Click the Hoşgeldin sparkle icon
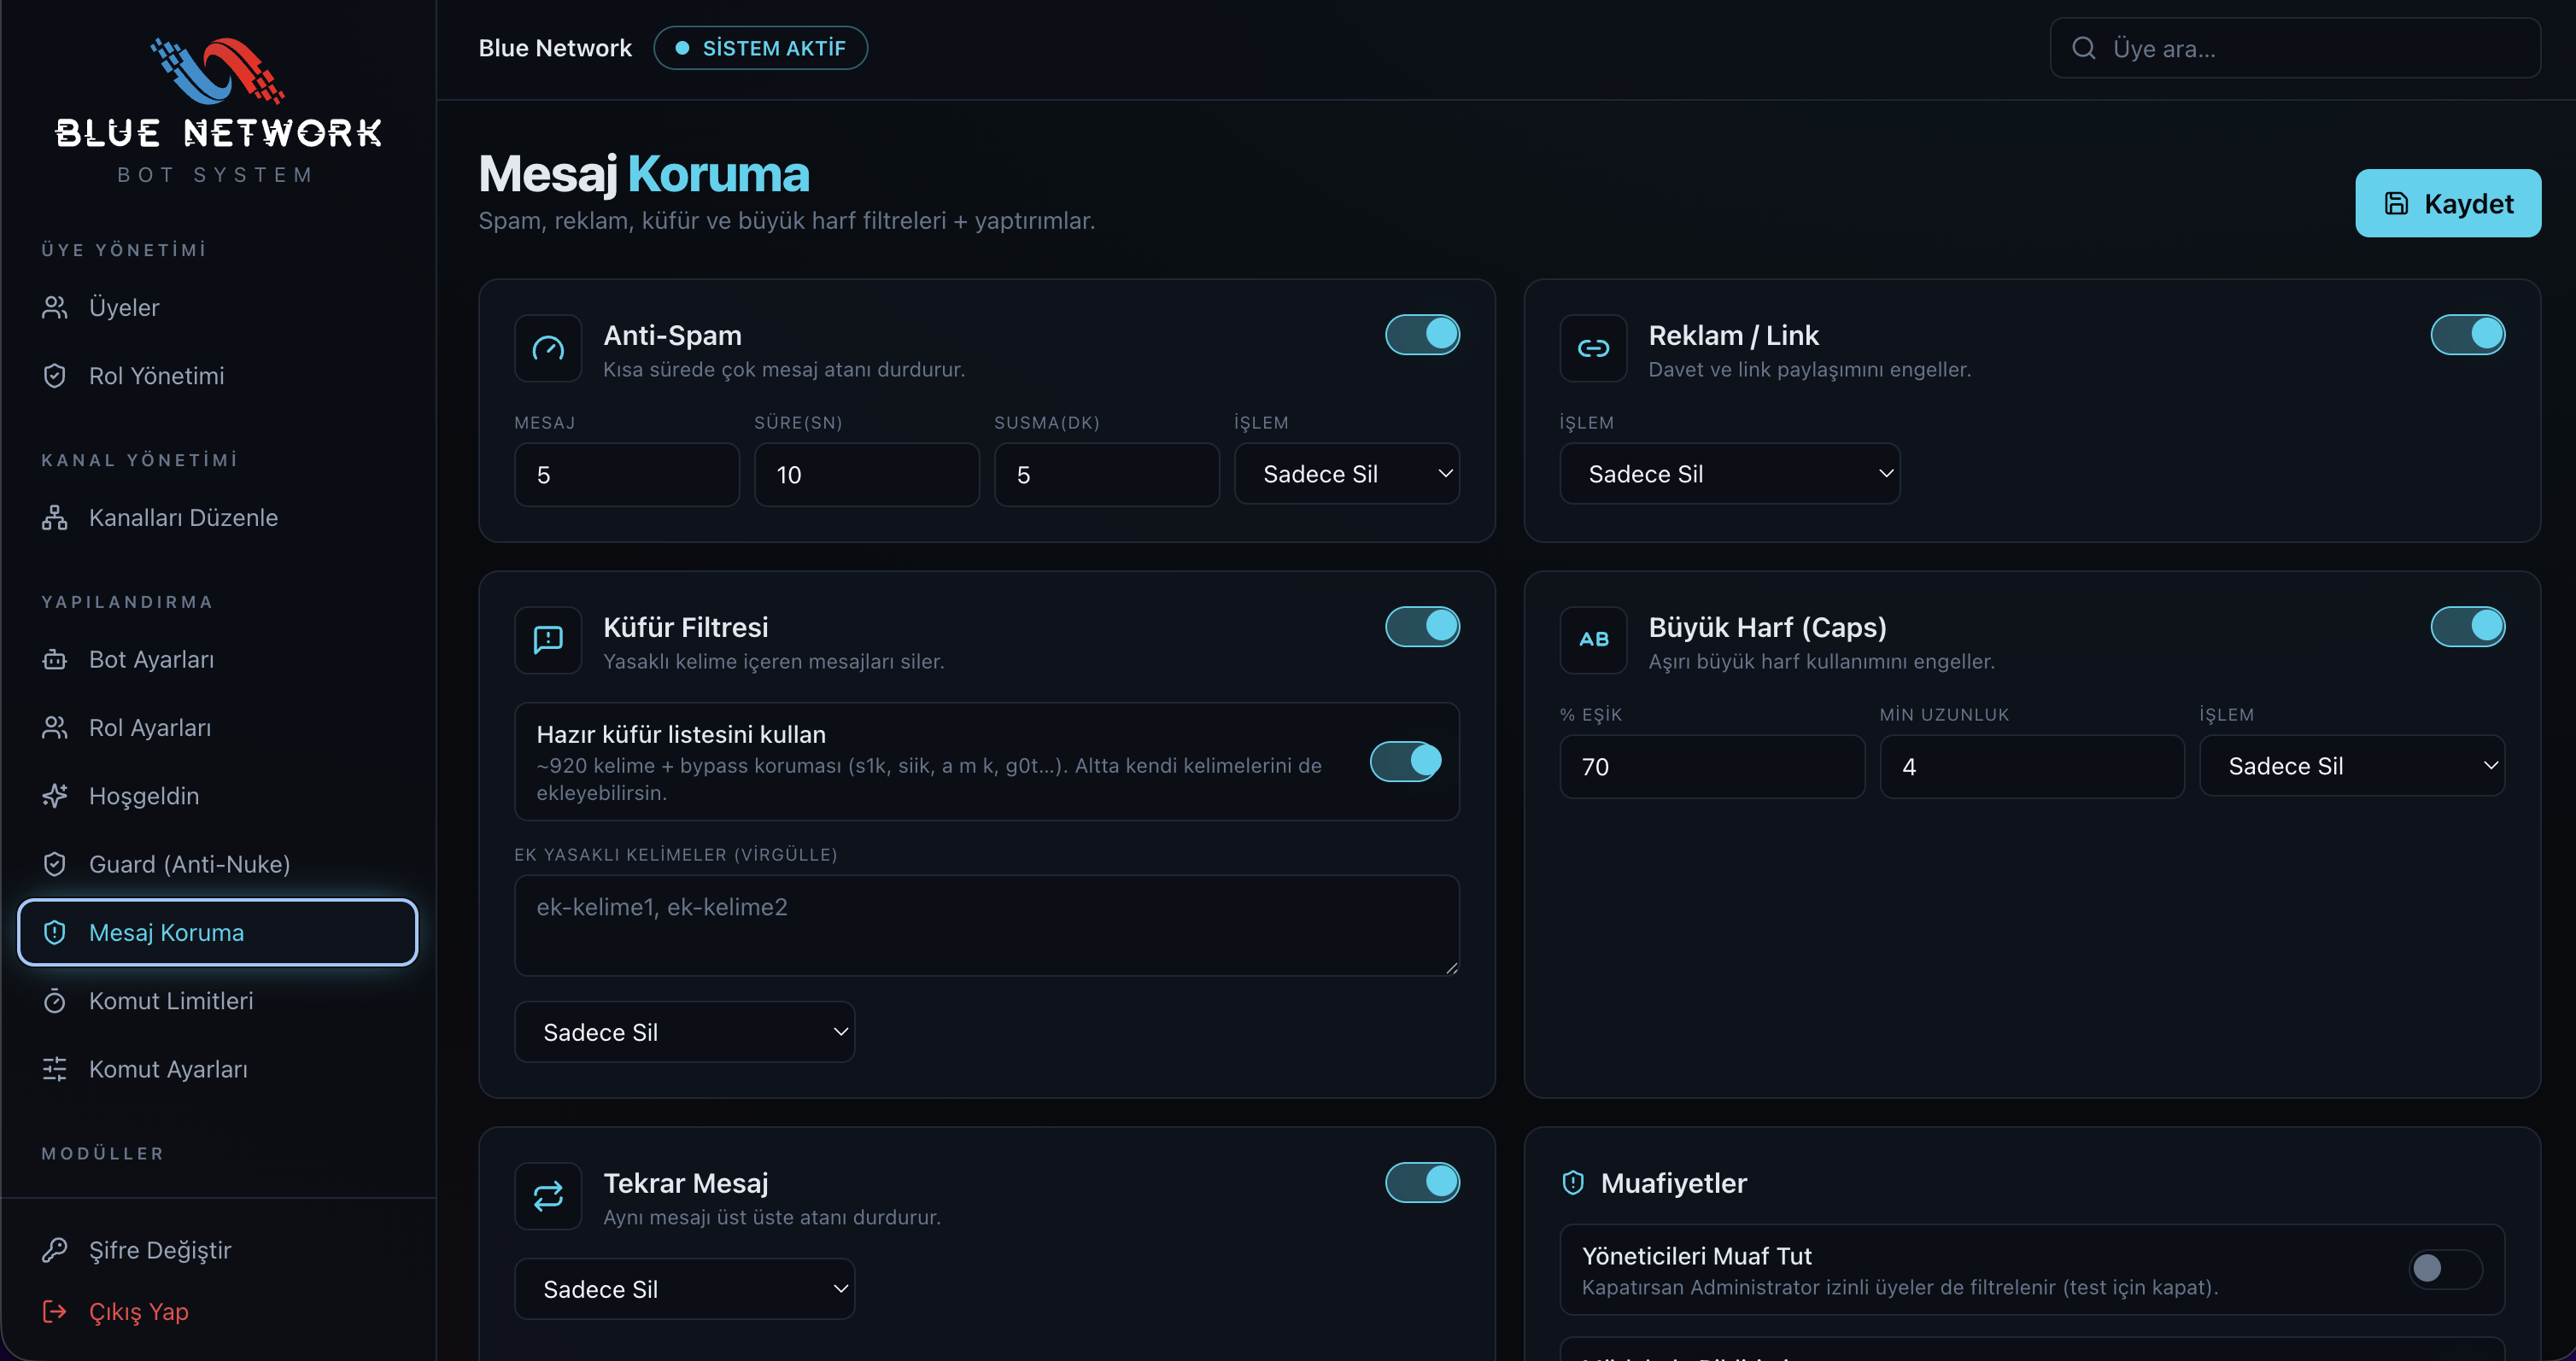 point(55,796)
